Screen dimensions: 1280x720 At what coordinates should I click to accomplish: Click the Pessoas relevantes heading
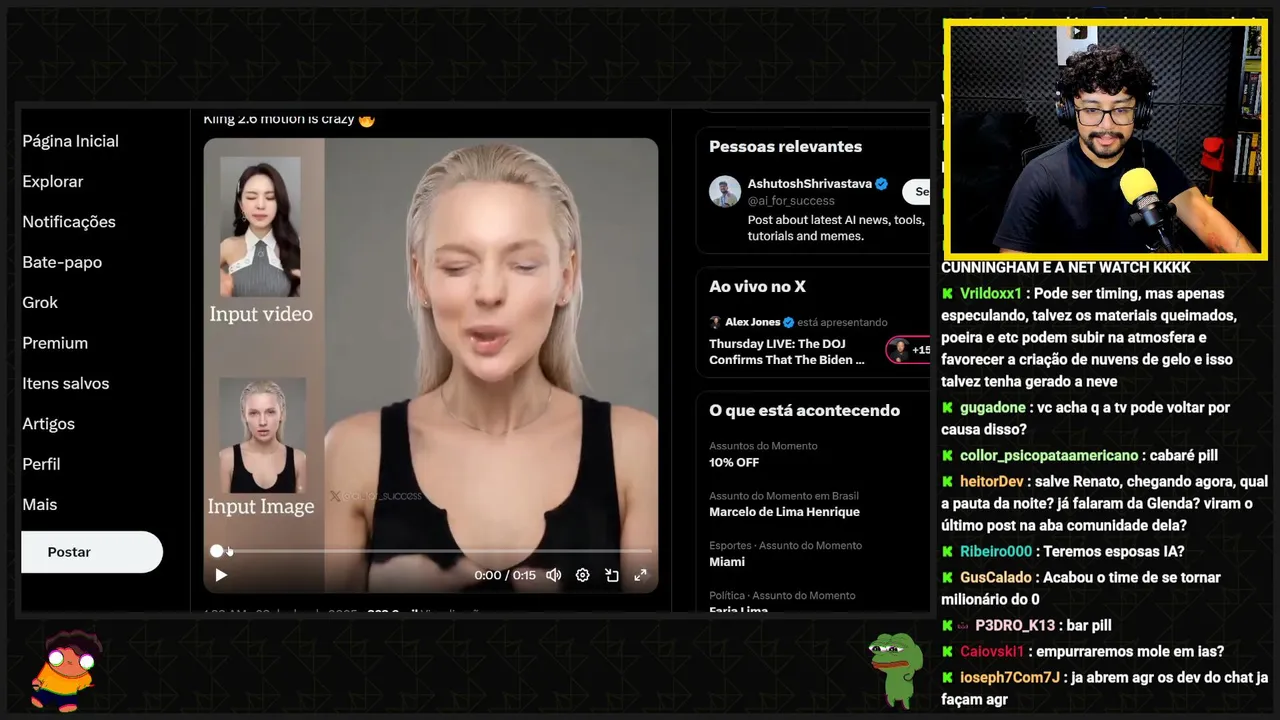(x=785, y=146)
